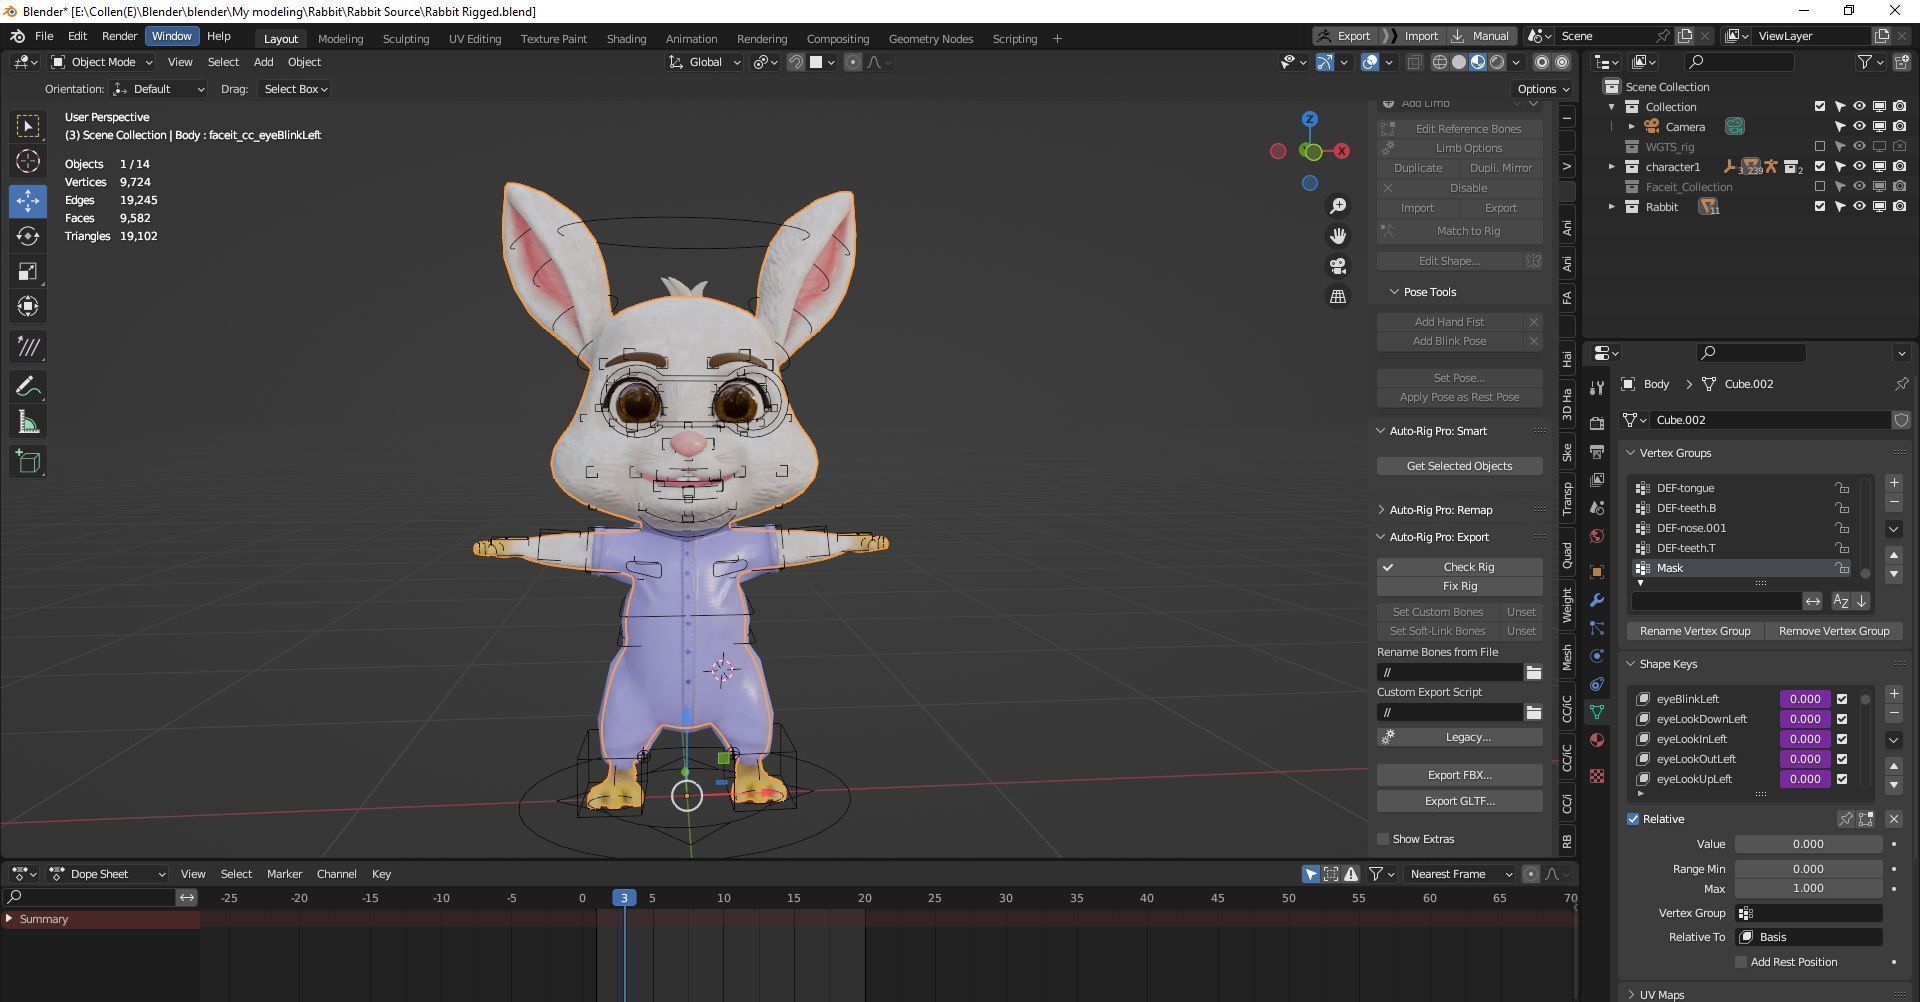Switch to wireframe viewport shading
1920x1002 pixels.
coord(1440,62)
